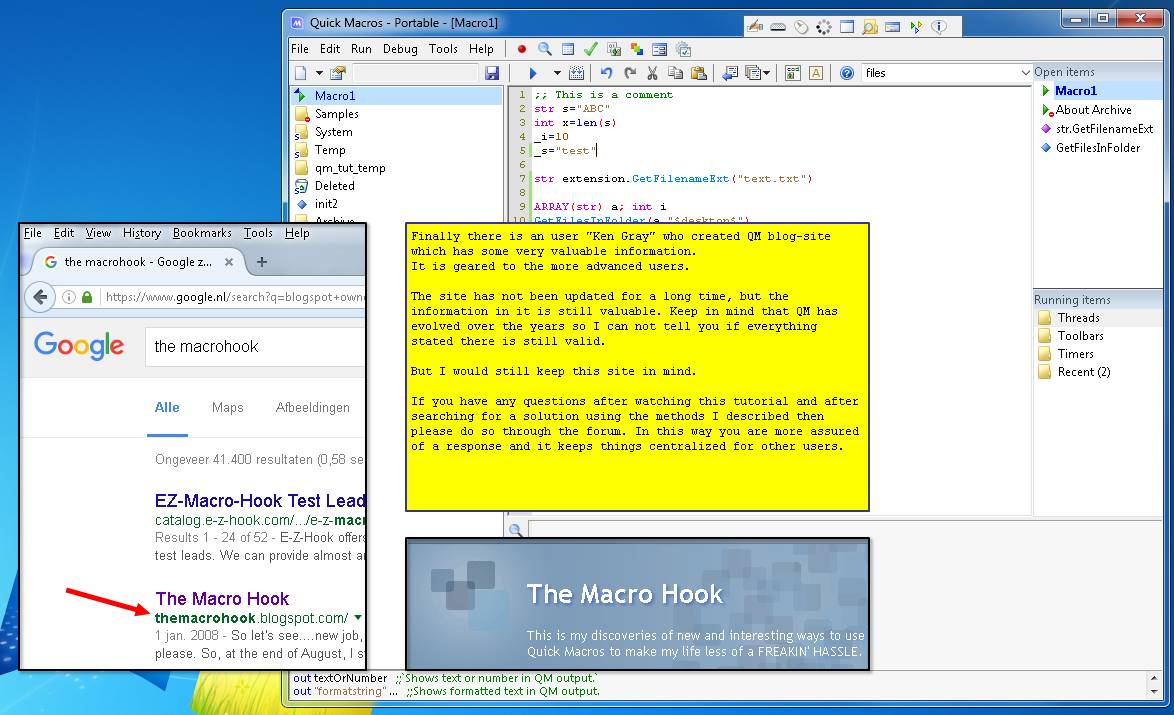This screenshot has height=715, width=1174.
Task: Open the magnifier Find tool in the top toolbar
Action: point(545,49)
